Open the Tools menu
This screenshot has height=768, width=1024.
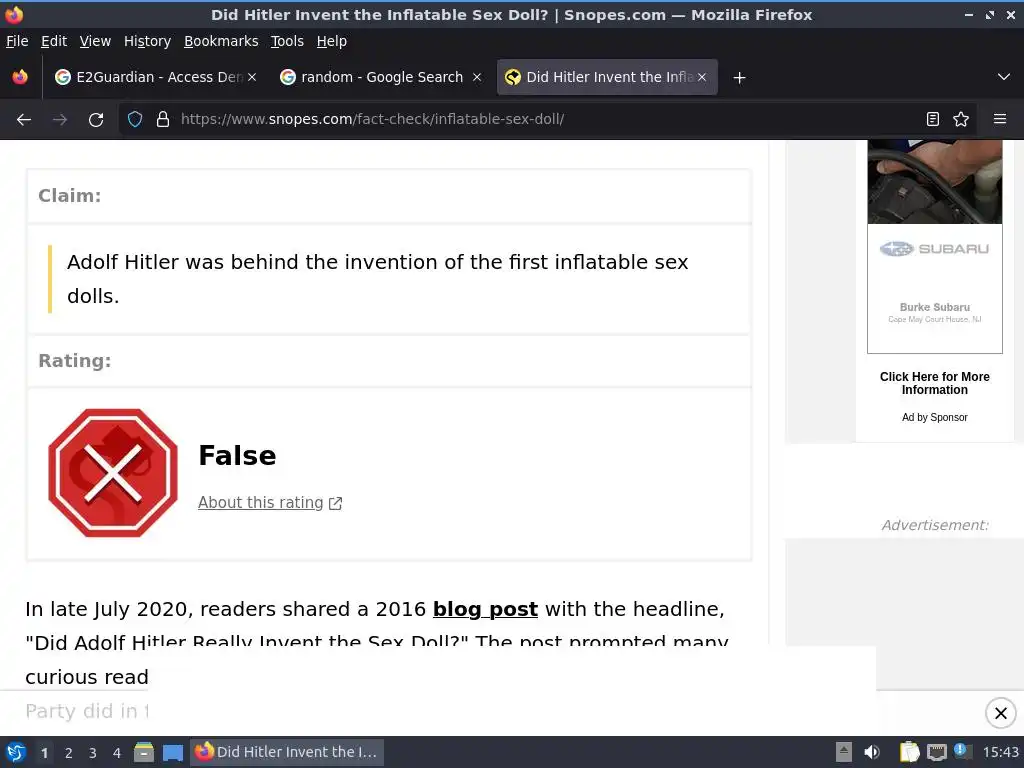point(287,41)
